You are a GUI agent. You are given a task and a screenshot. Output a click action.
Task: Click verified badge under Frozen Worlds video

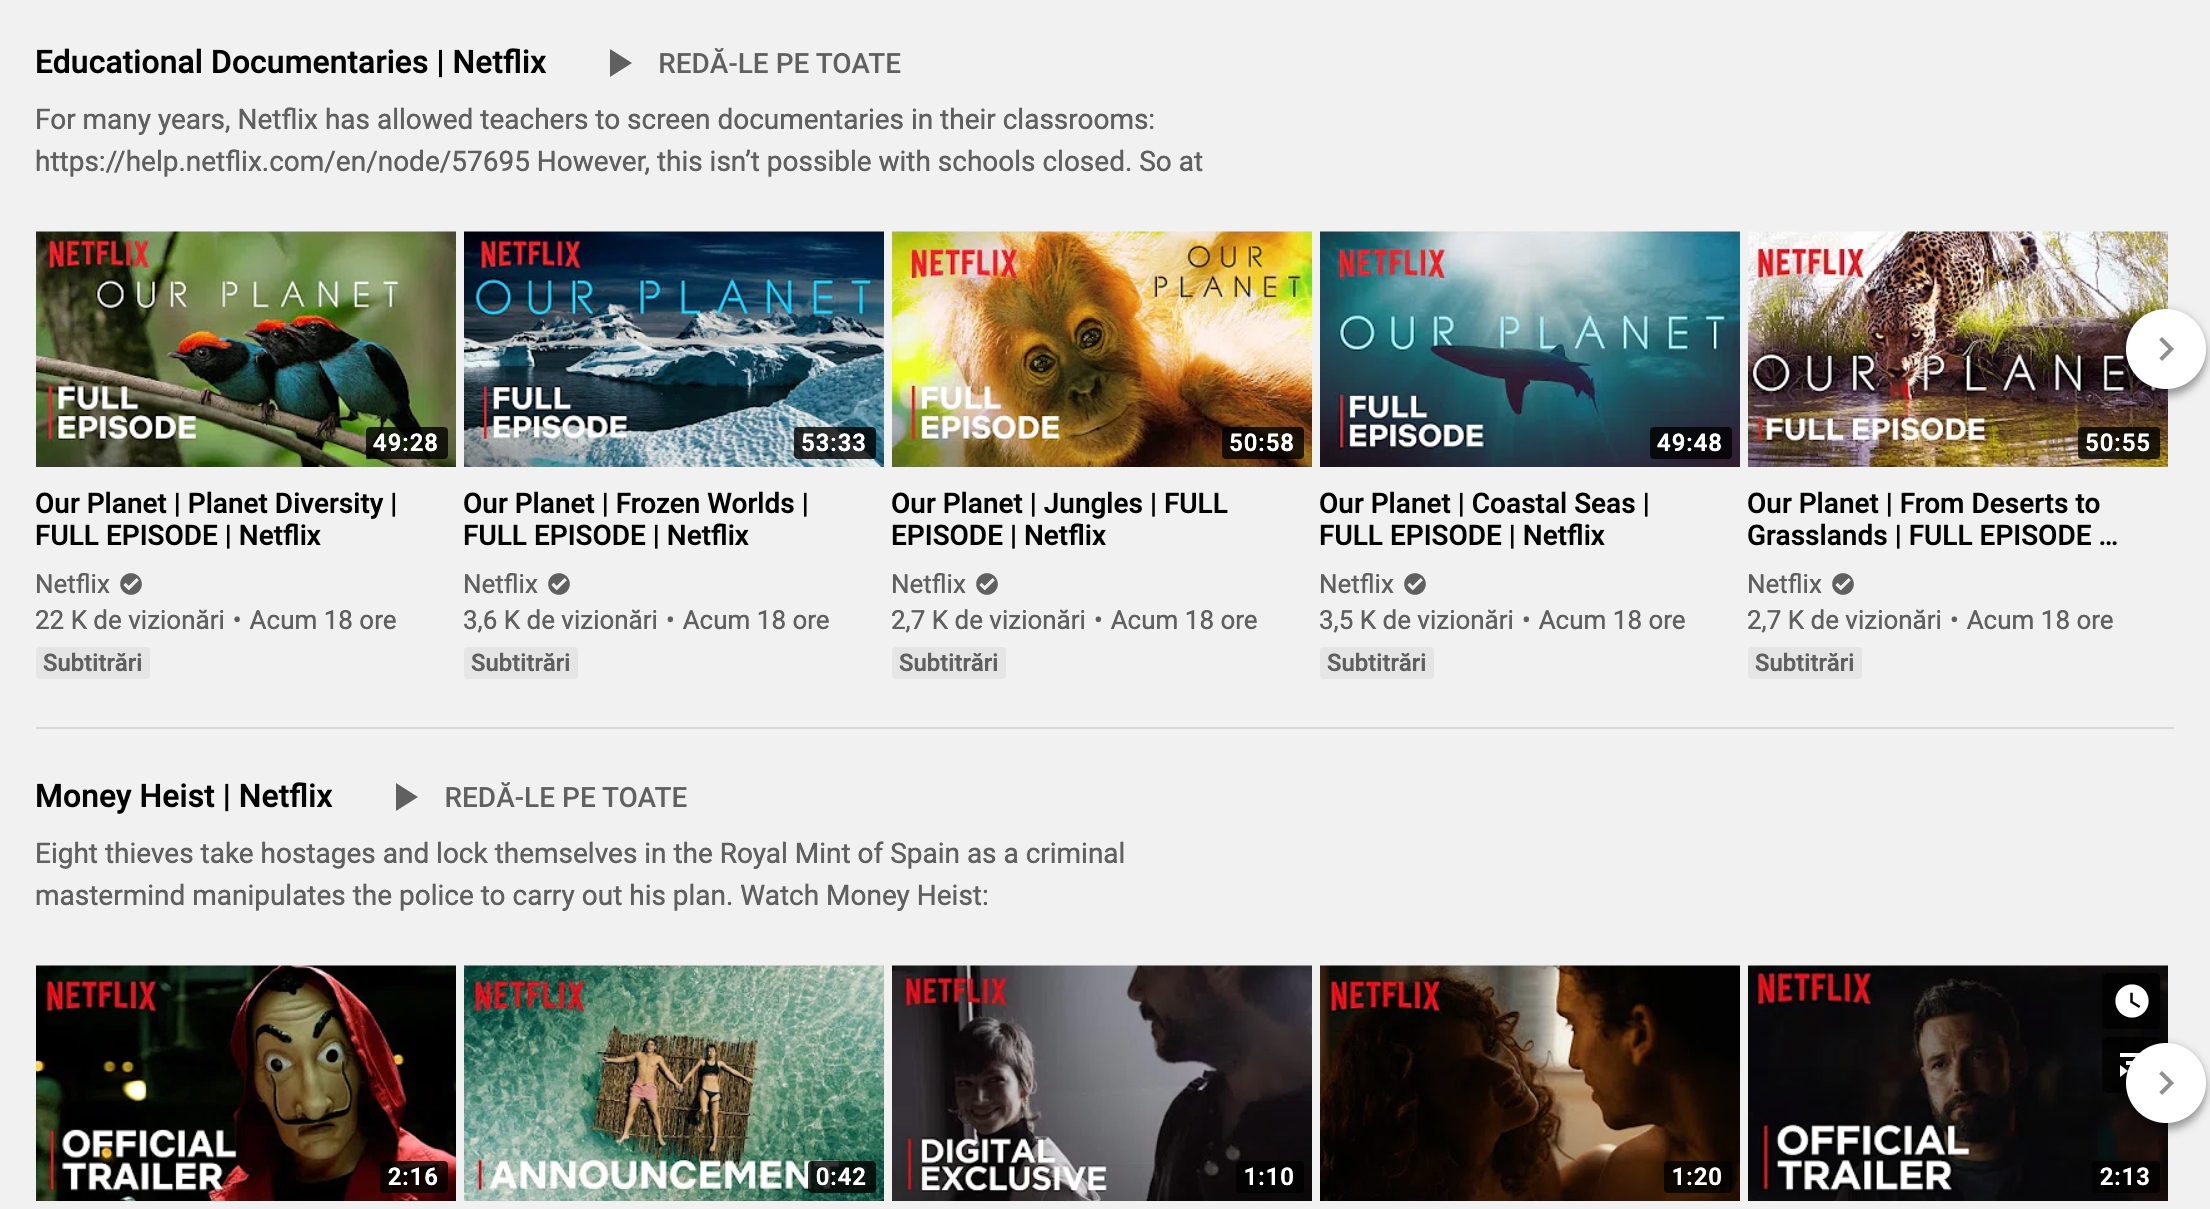pyautogui.click(x=559, y=584)
